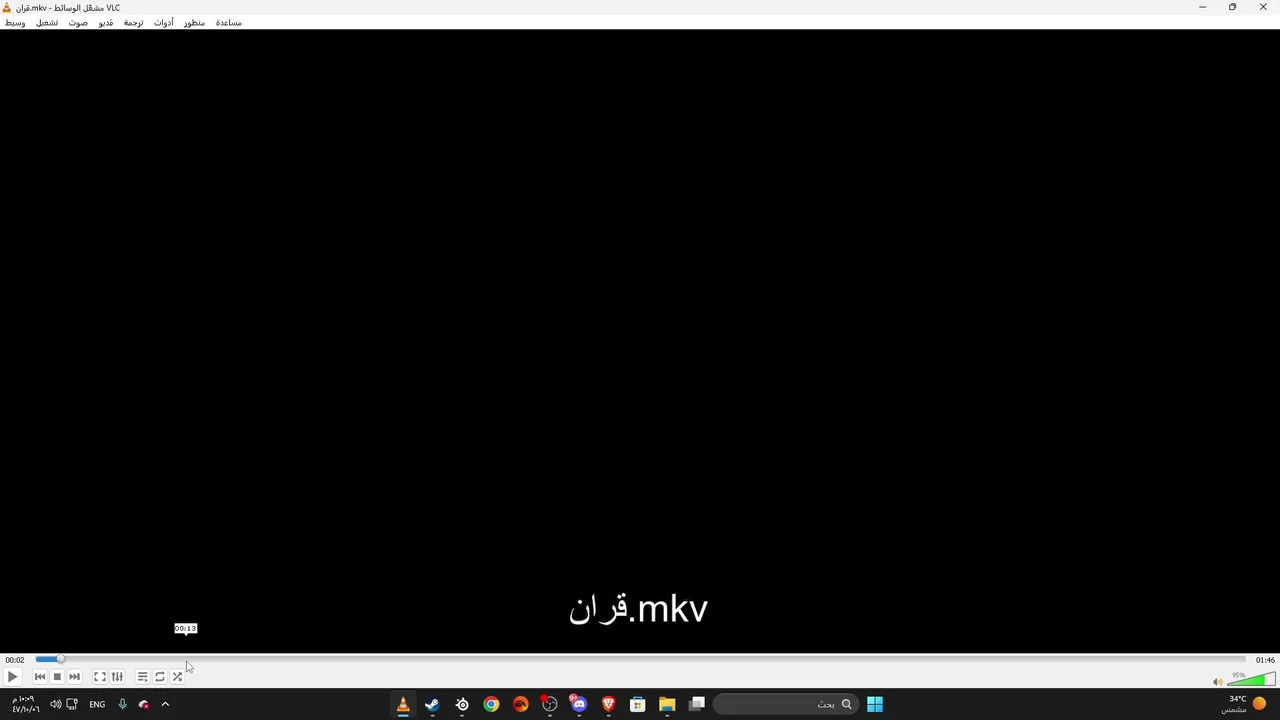Show the playlist view
Viewport: 1280px width, 720px height.
point(142,677)
